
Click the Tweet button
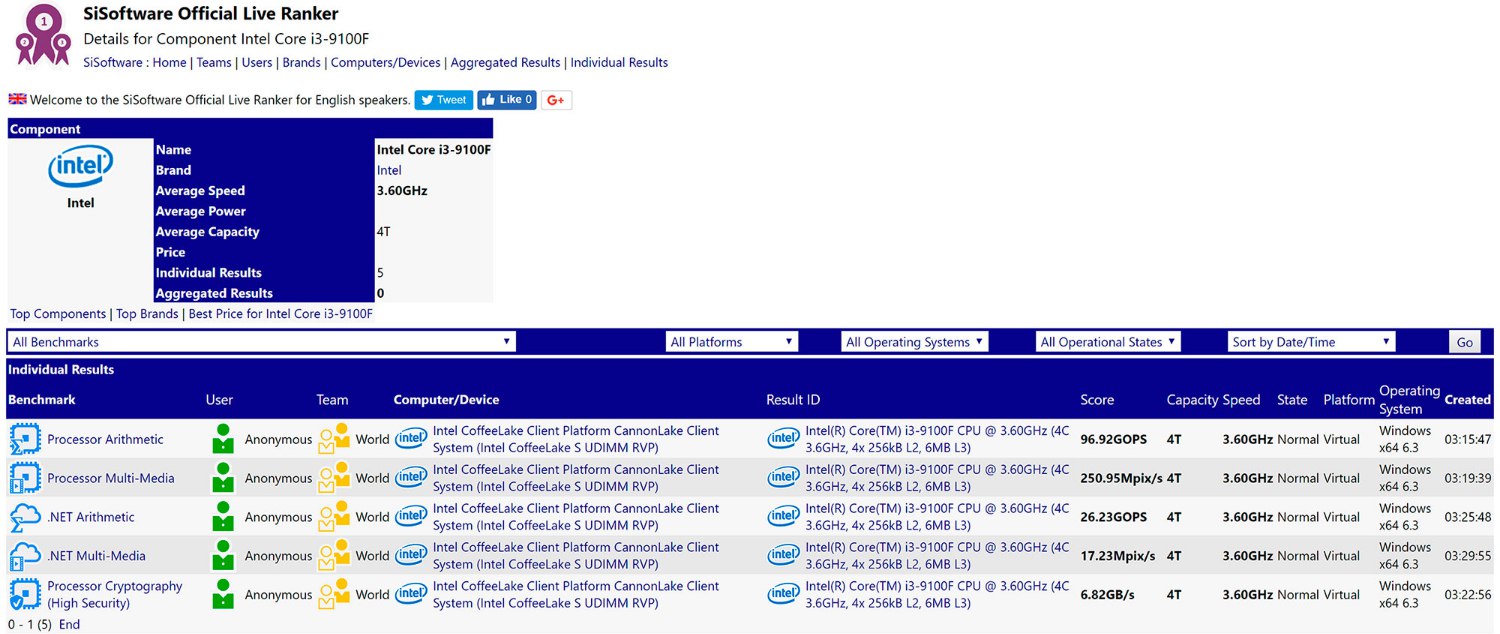444,100
